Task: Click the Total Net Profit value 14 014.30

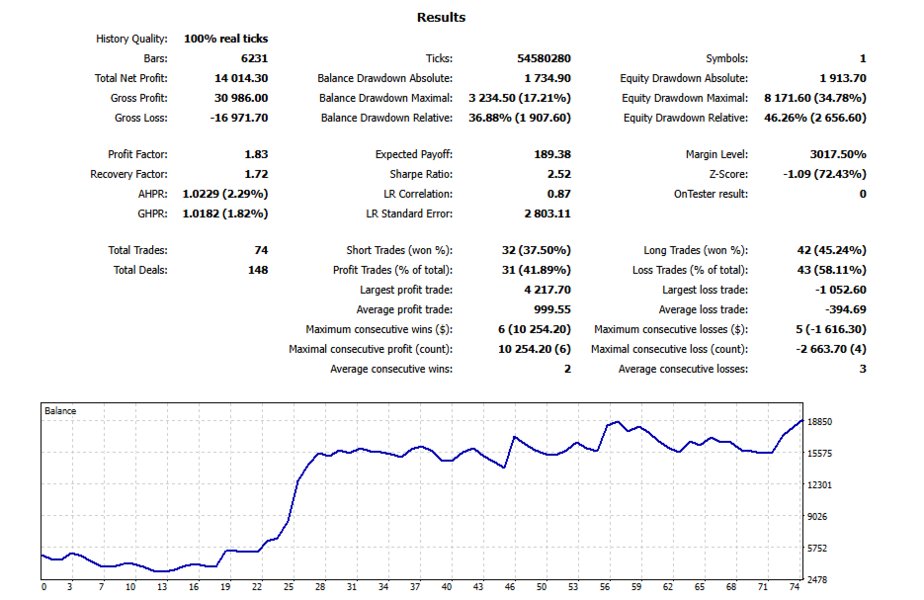Action: (241, 78)
